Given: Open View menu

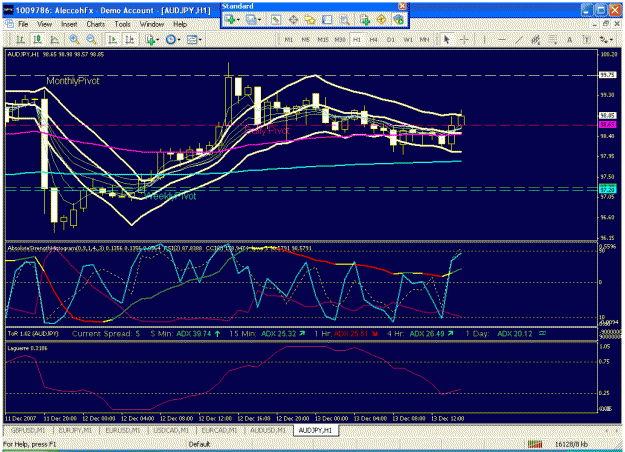Looking at the screenshot, I should coord(45,24).
